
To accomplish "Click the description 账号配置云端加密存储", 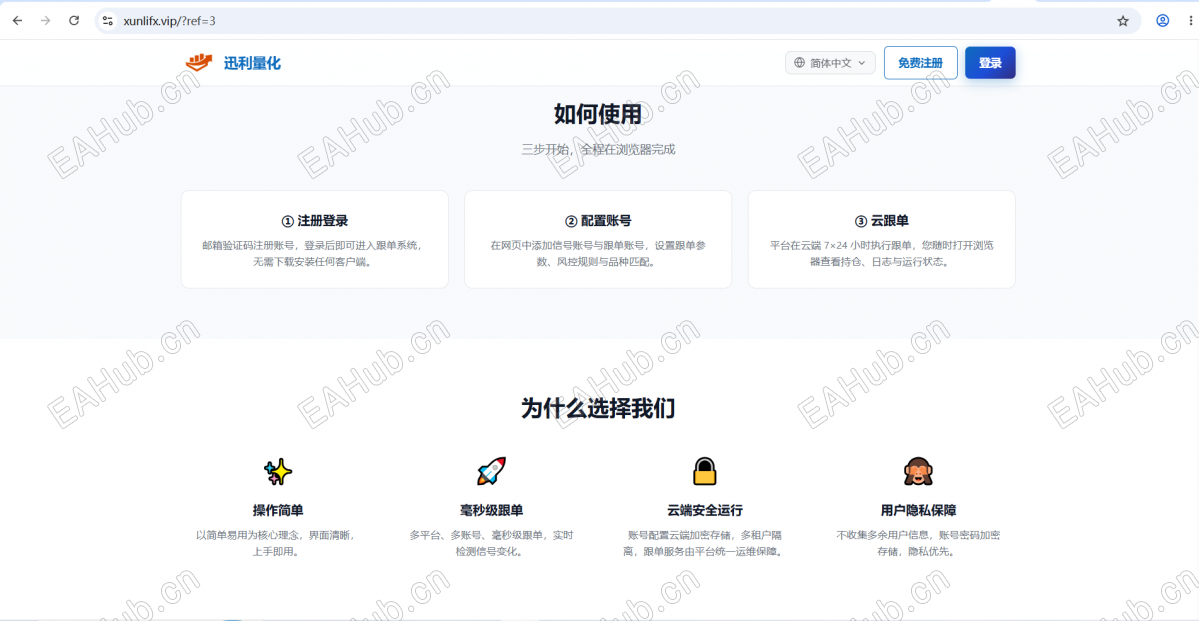I will click(681, 535).
